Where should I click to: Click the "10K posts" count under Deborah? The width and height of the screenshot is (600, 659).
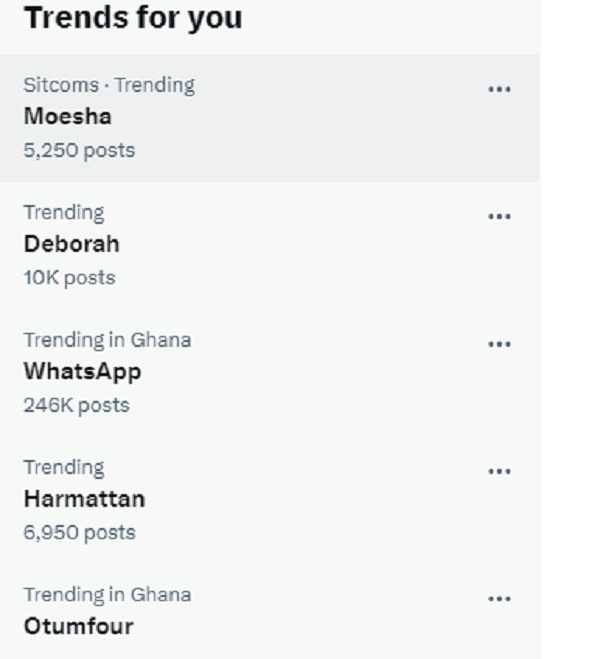(x=69, y=278)
